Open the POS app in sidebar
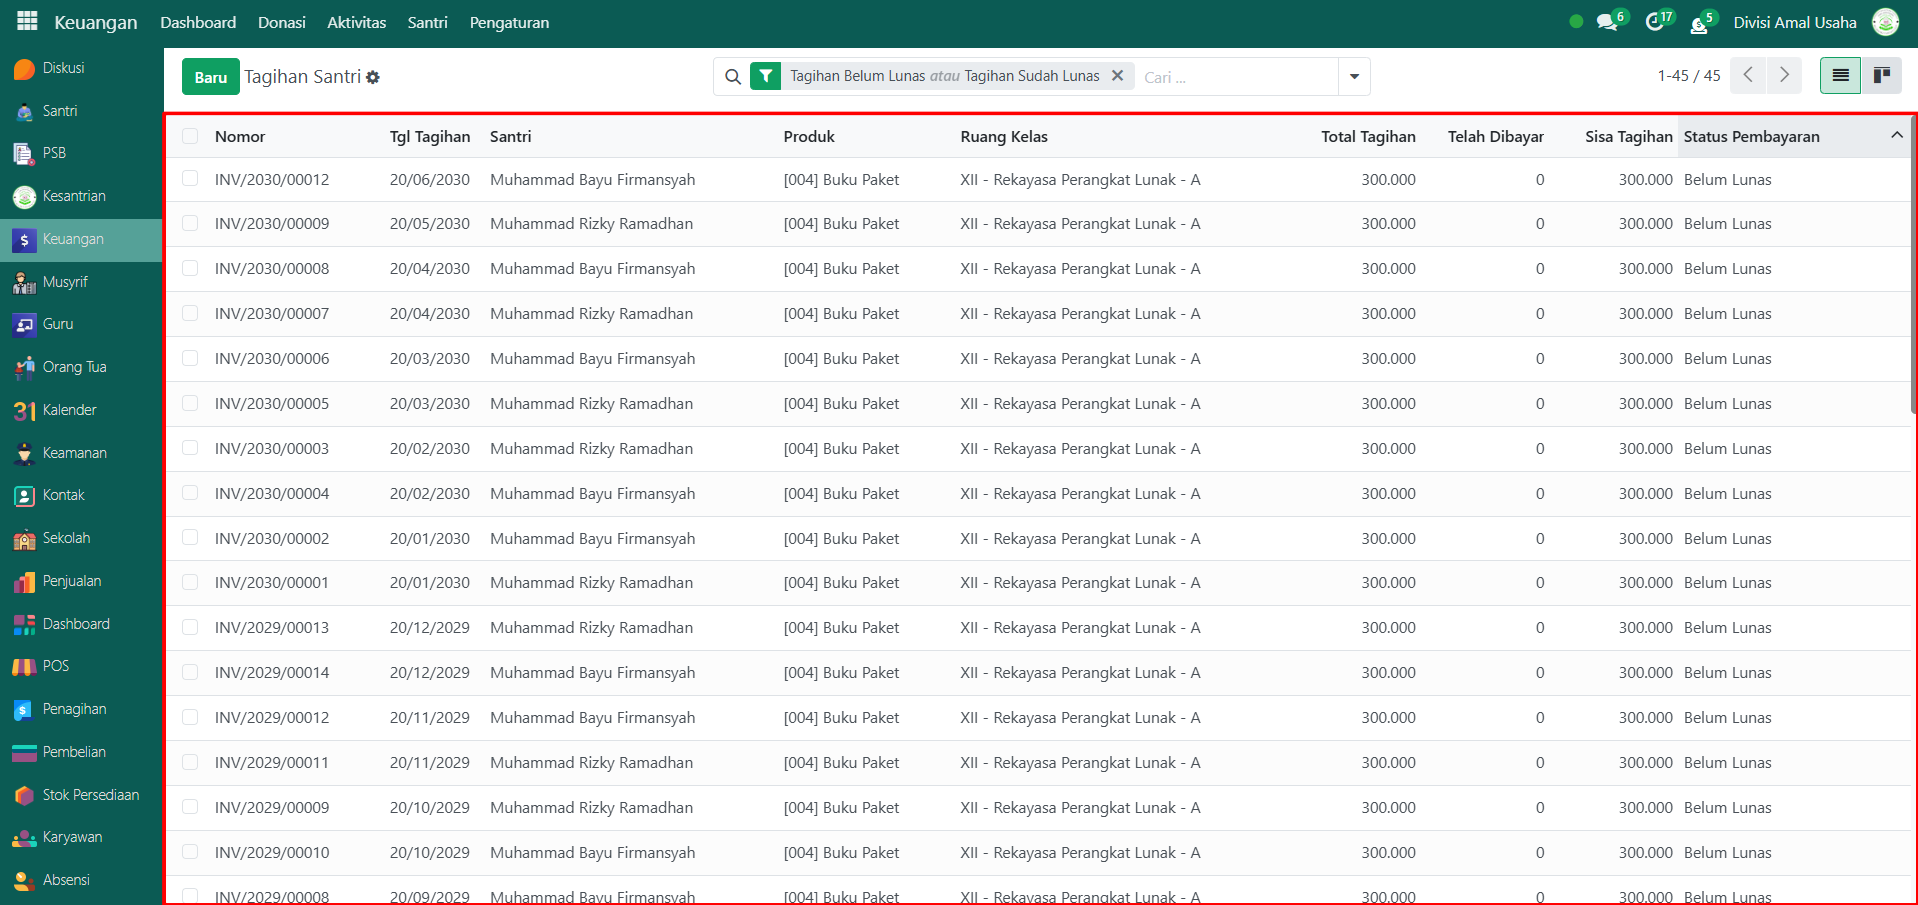This screenshot has height=905, width=1918. click(x=55, y=666)
